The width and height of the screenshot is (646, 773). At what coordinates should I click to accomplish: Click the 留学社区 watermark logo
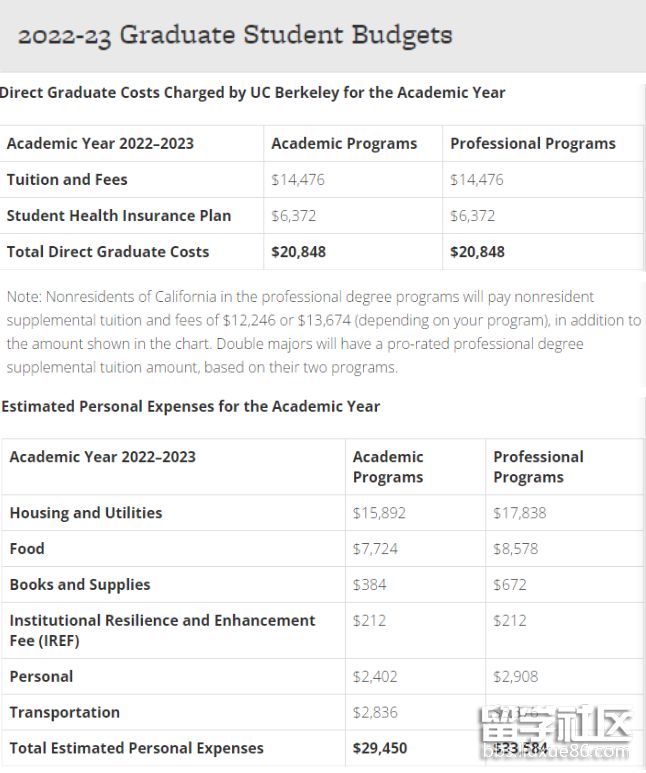554,730
